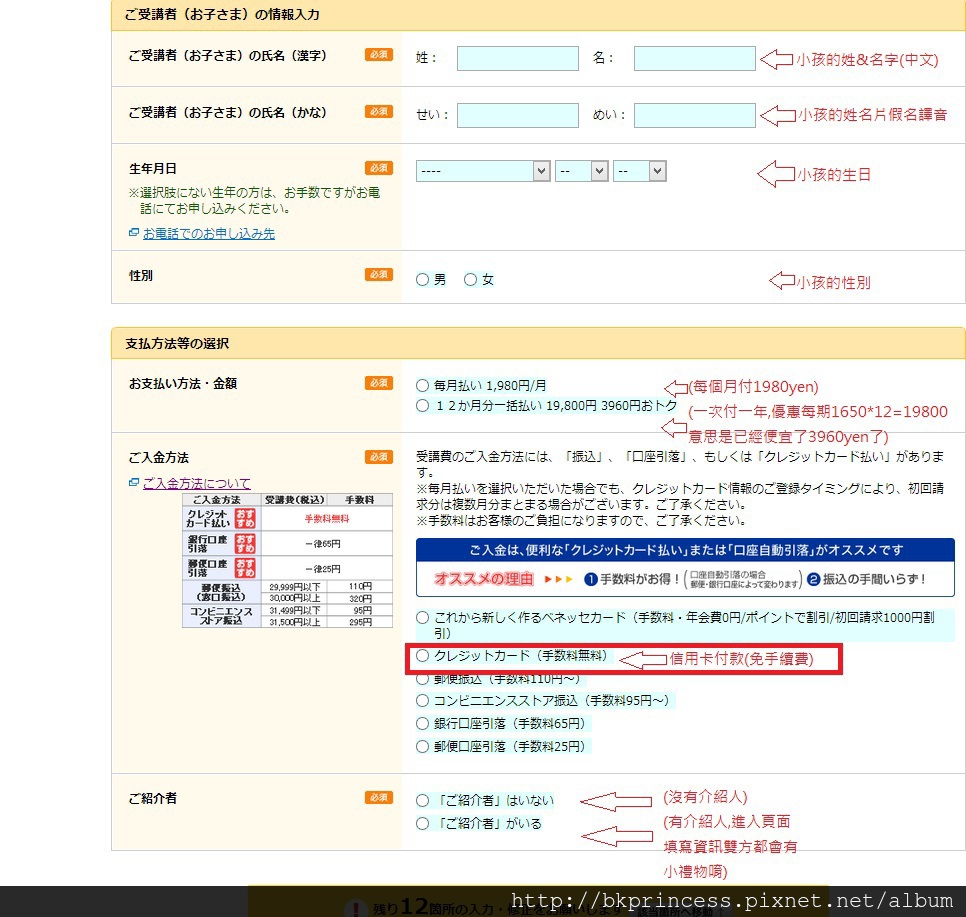Image resolution: width=966 pixels, height=917 pixels.
Task: Choose 毎月払い 1,980円/月 payment option
Action: click(422, 386)
